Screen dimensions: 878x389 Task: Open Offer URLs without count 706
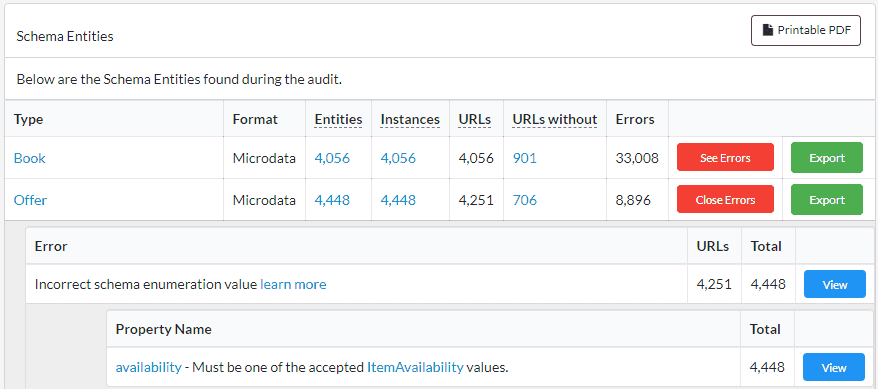[525, 200]
